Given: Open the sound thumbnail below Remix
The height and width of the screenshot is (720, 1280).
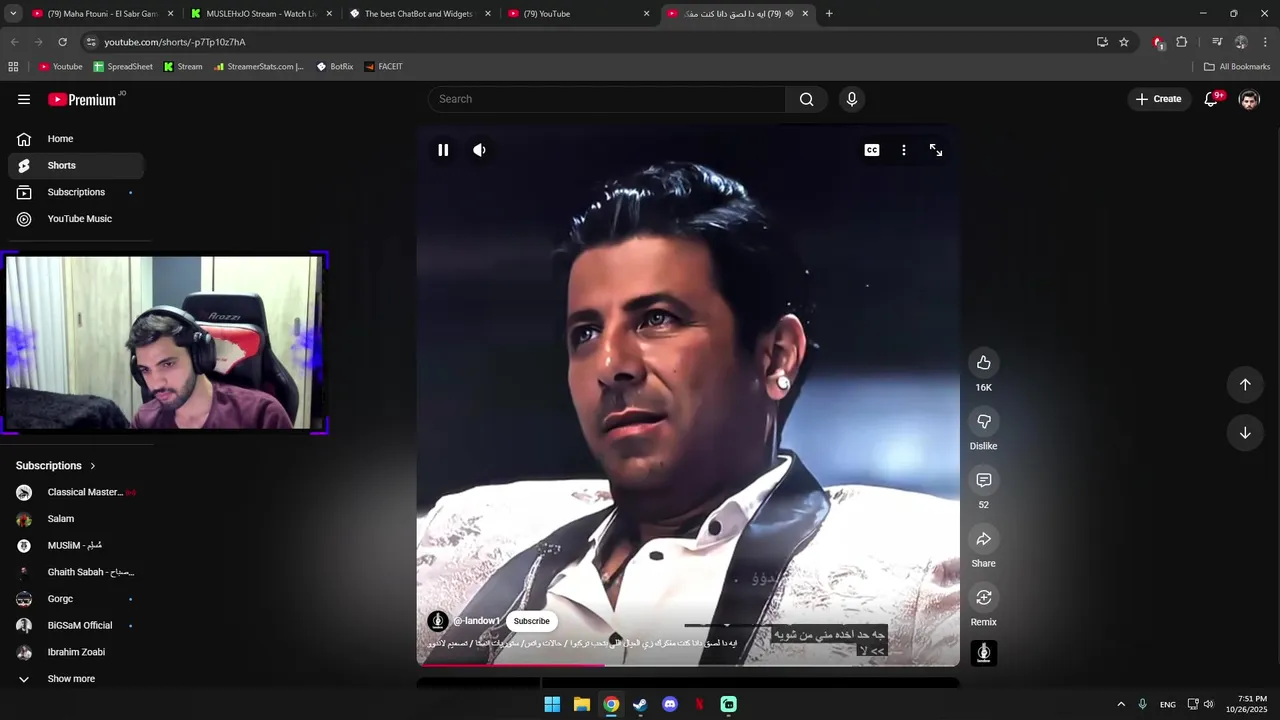Looking at the screenshot, I should (984, 653).
